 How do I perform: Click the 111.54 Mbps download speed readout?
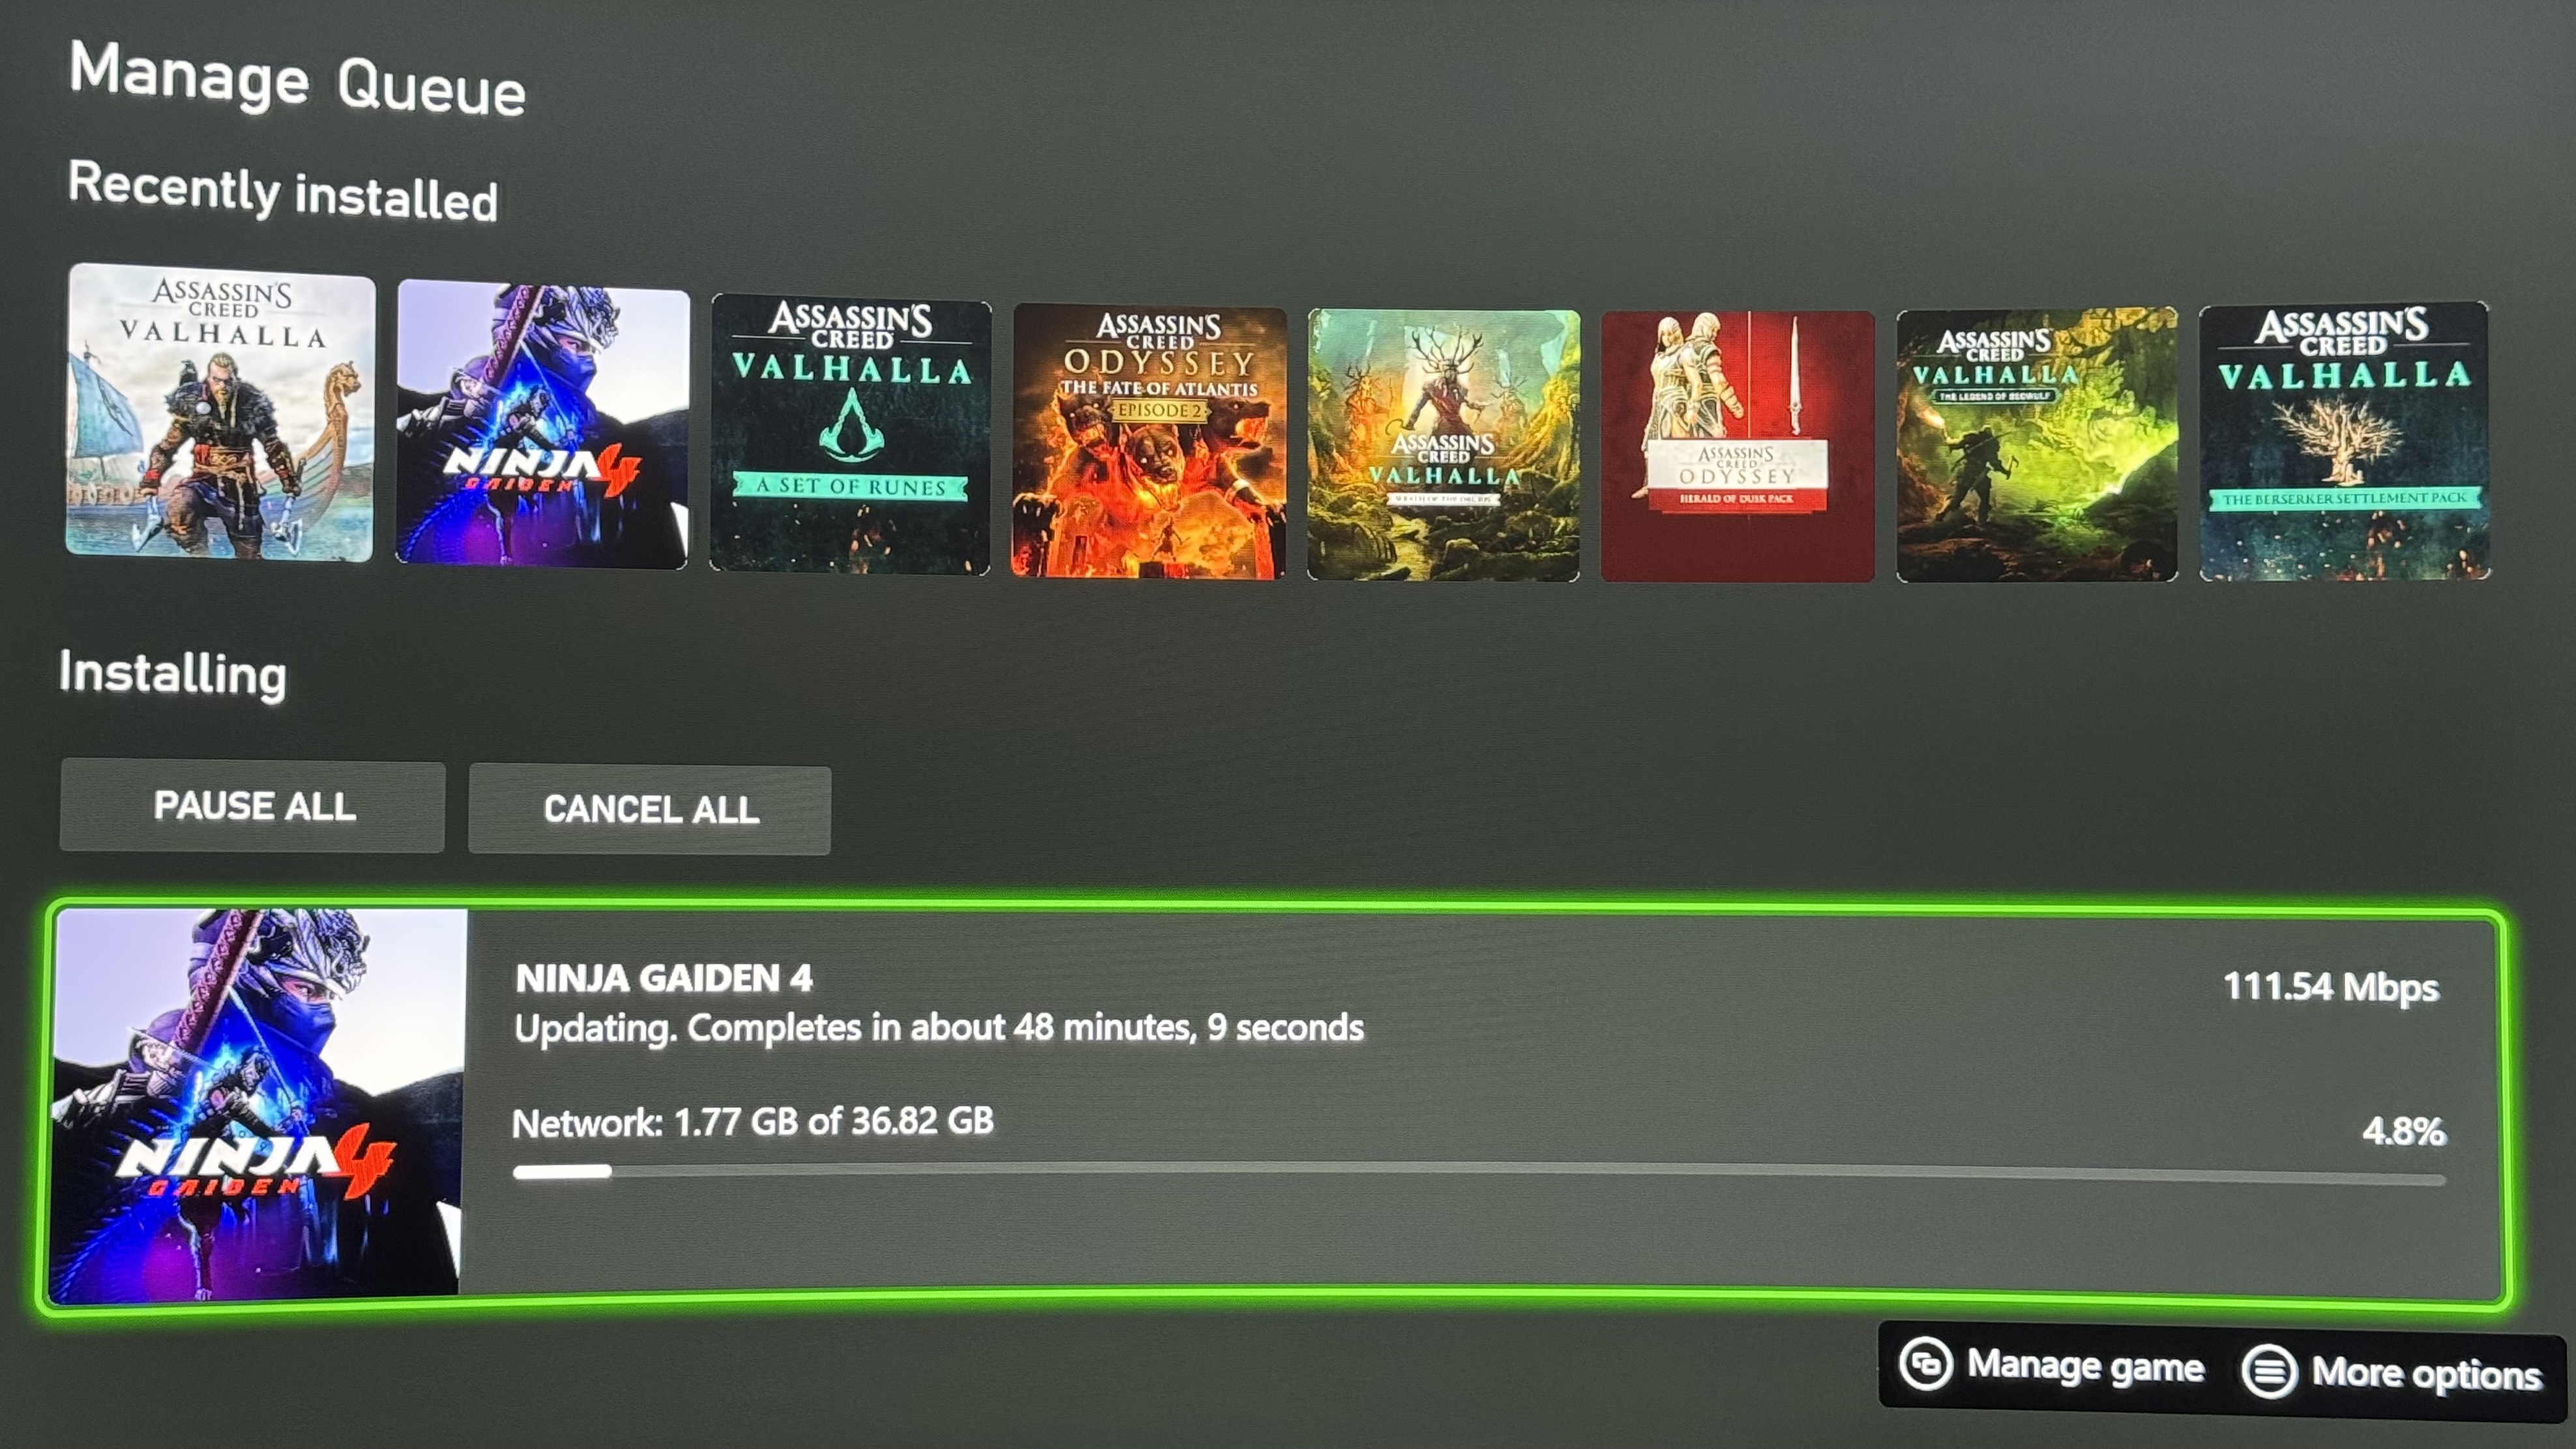(x=2331, y=987)
